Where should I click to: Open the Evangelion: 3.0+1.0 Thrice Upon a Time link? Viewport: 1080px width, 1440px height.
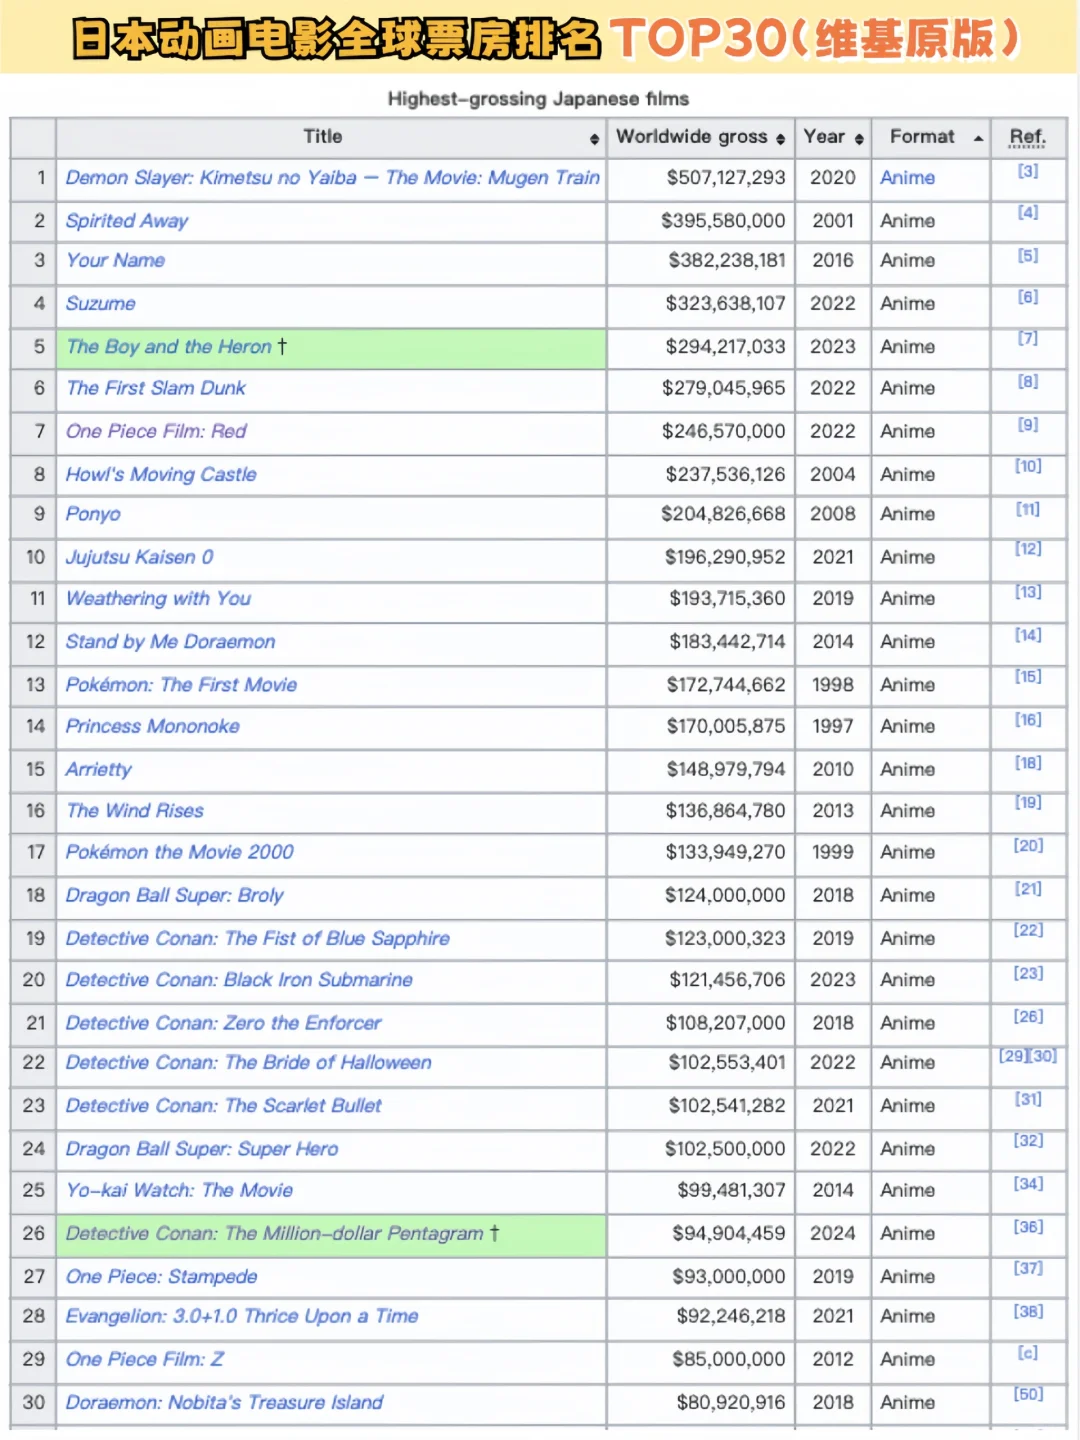click(x=242, y=1316)
